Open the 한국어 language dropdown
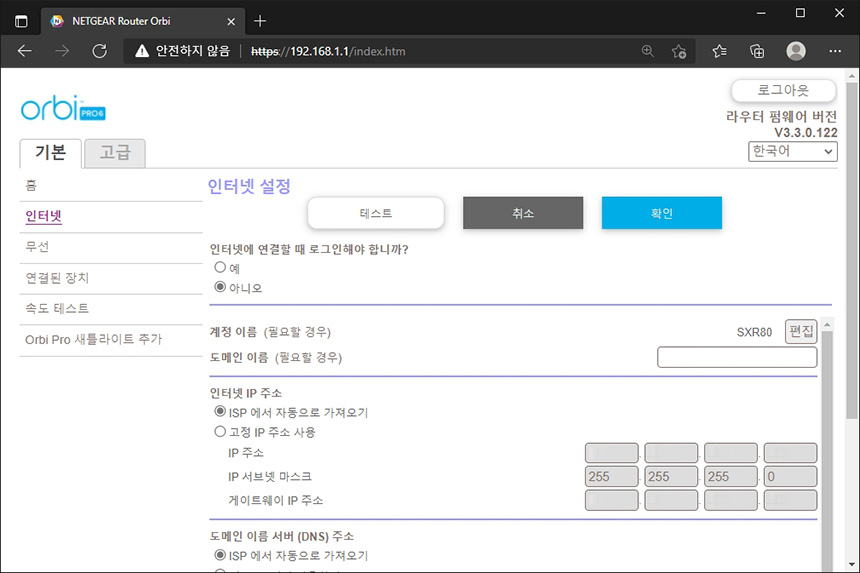This screenshot has height=573, width=860. 793,151
